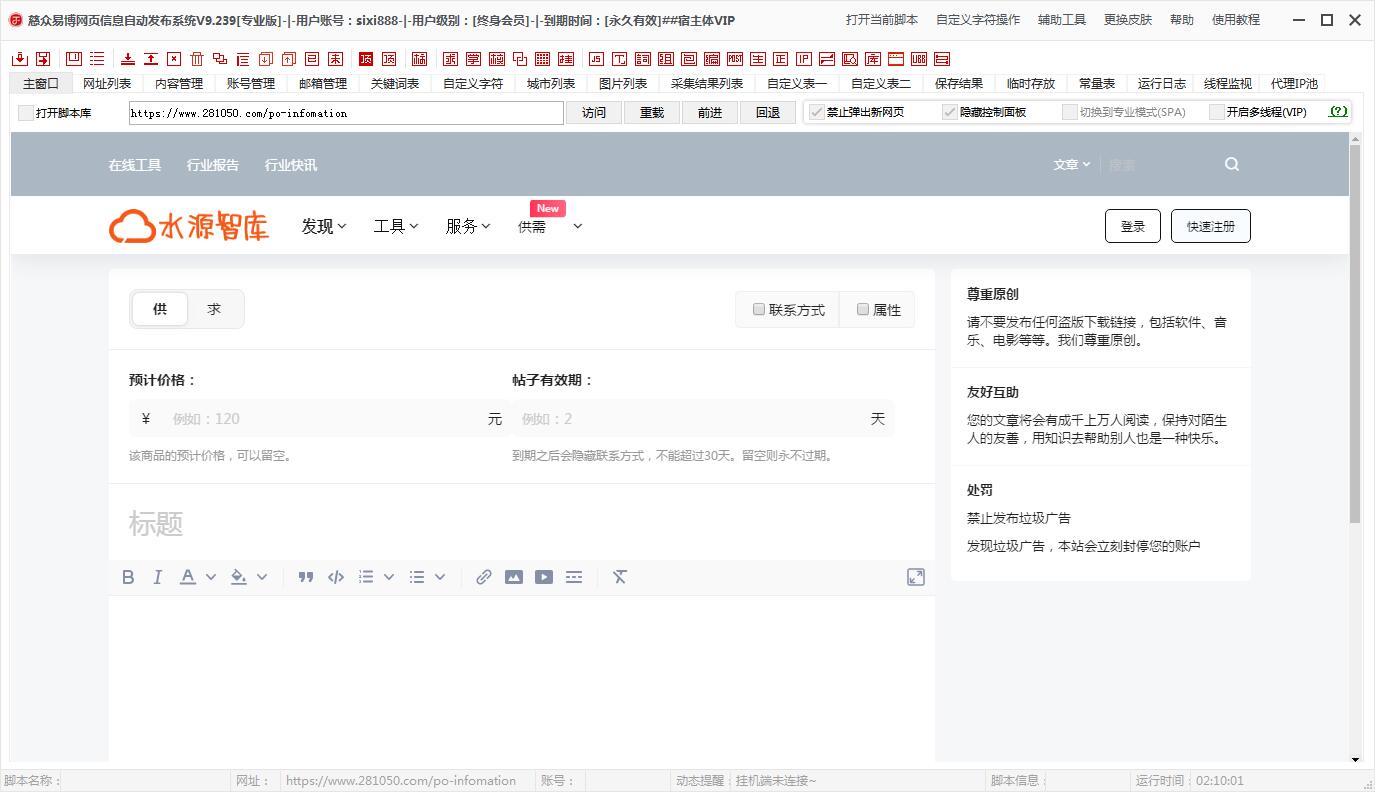
Task: Check the 联系方式 checkbox
Action: coord(759,309)
